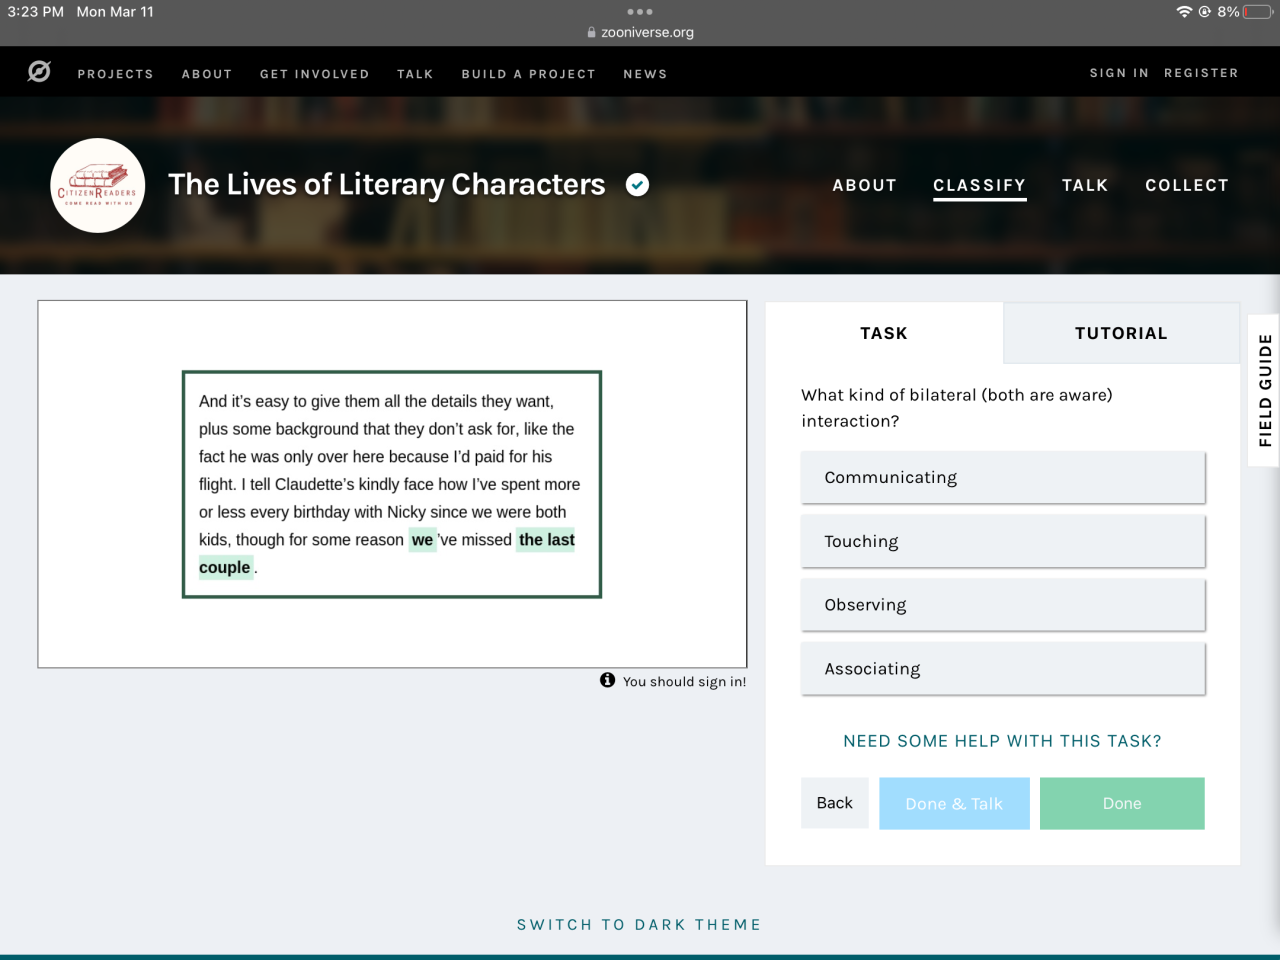Go to Get Involved
The width and height of the screenshot is (1280, 960).
[x=315, y=74]
